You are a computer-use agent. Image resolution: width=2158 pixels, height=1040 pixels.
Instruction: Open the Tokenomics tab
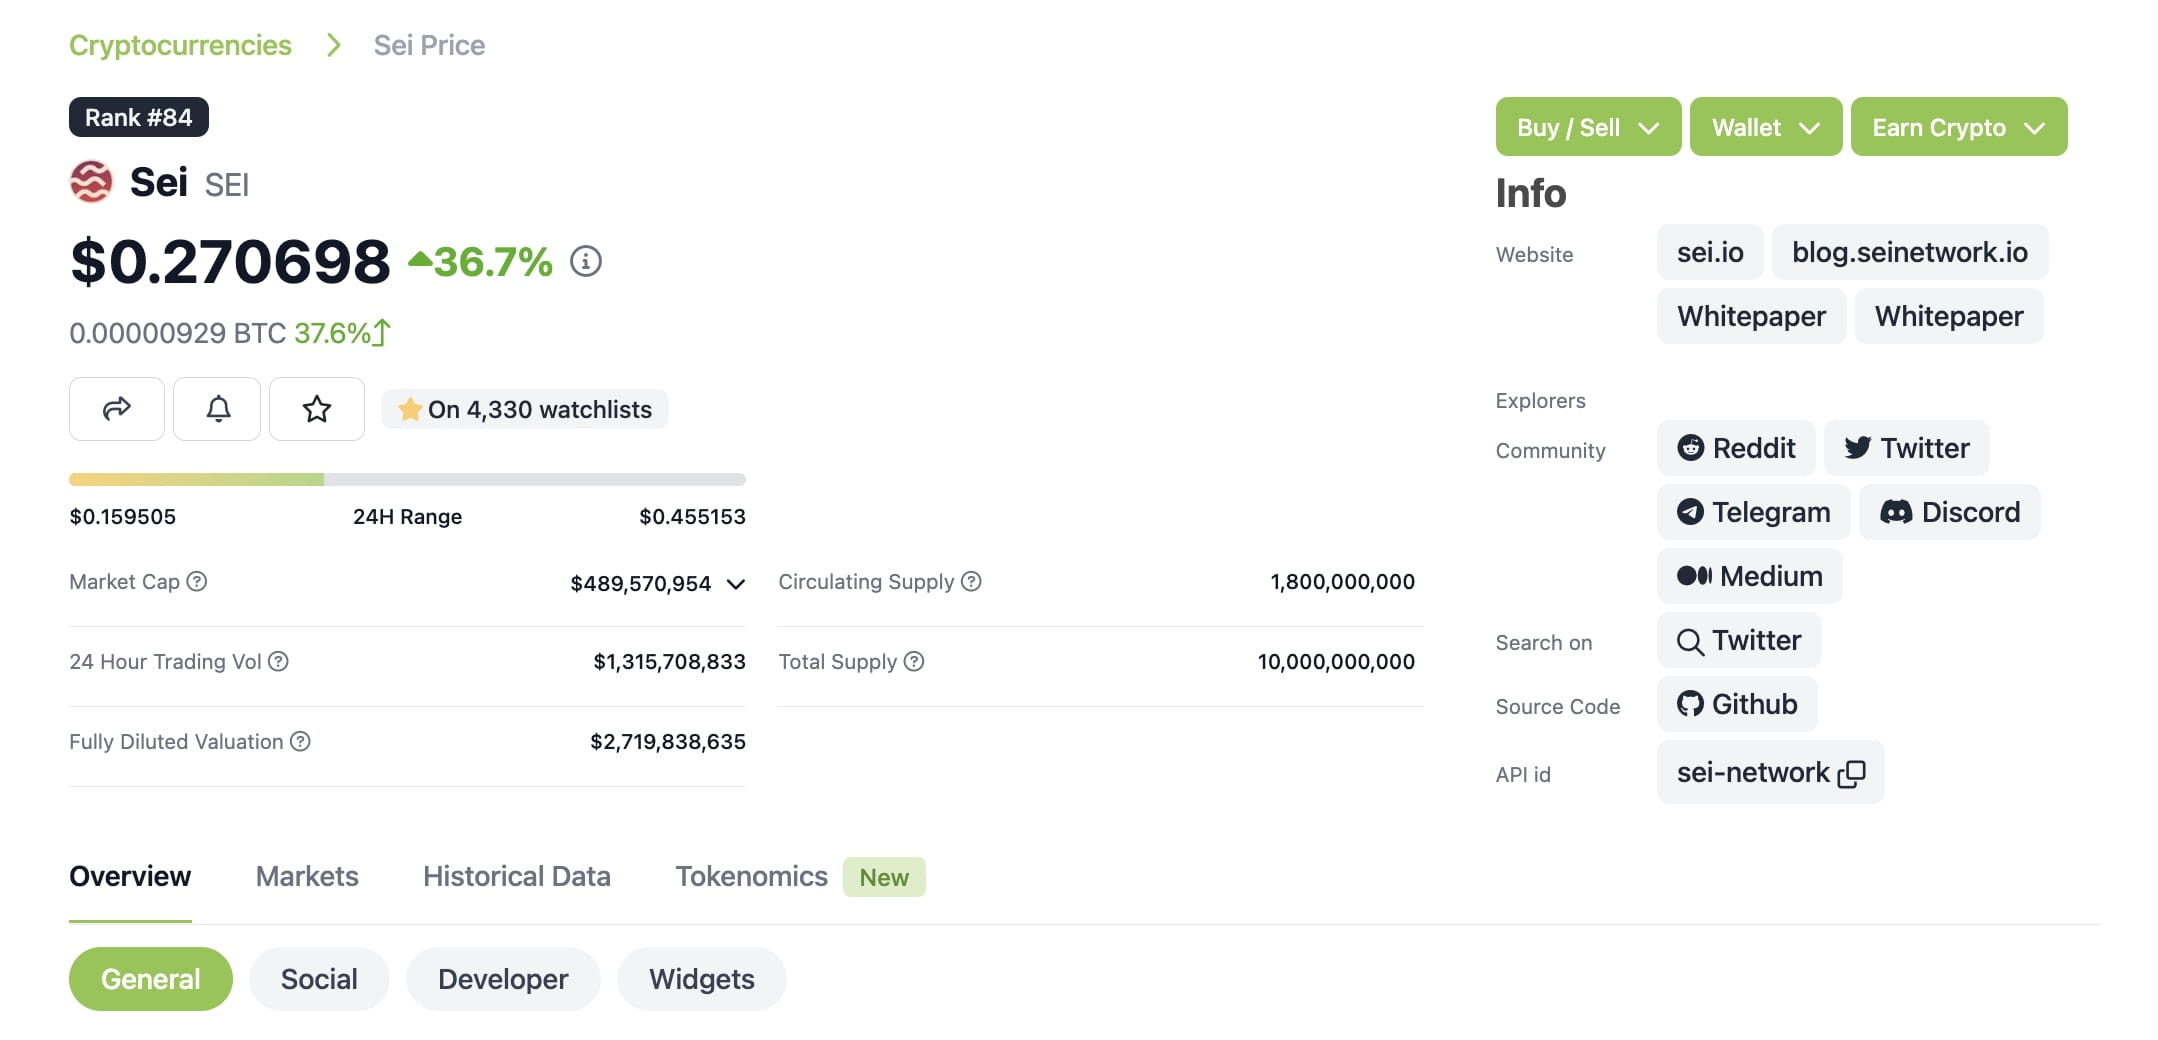coord(751,876)
